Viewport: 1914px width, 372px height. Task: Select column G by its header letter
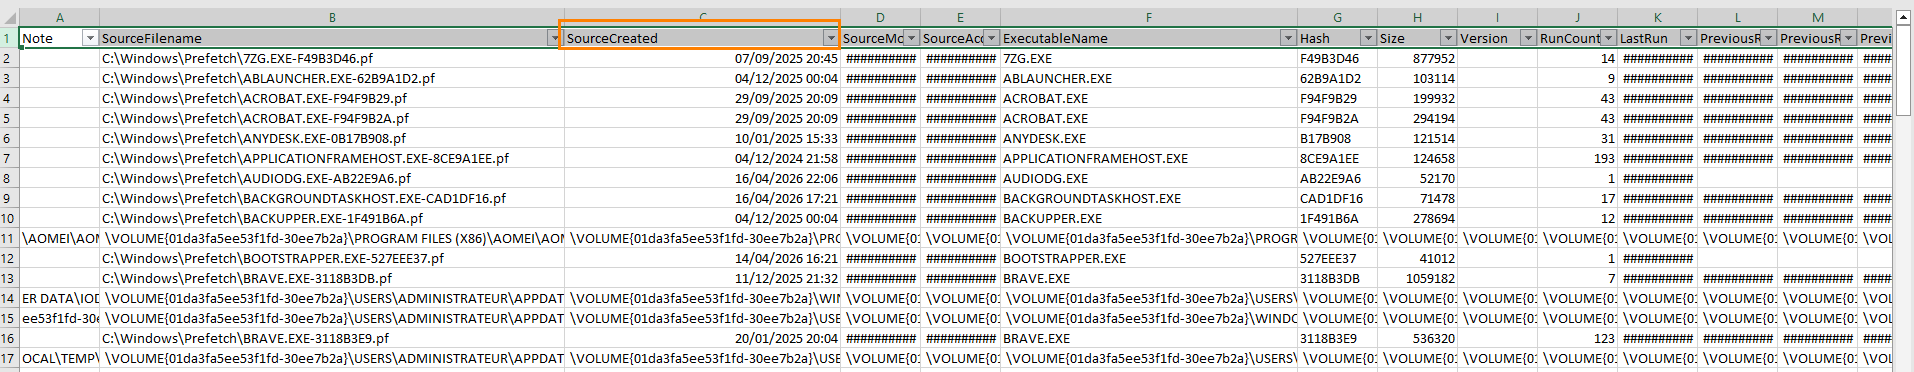(x=1338, y=18)
